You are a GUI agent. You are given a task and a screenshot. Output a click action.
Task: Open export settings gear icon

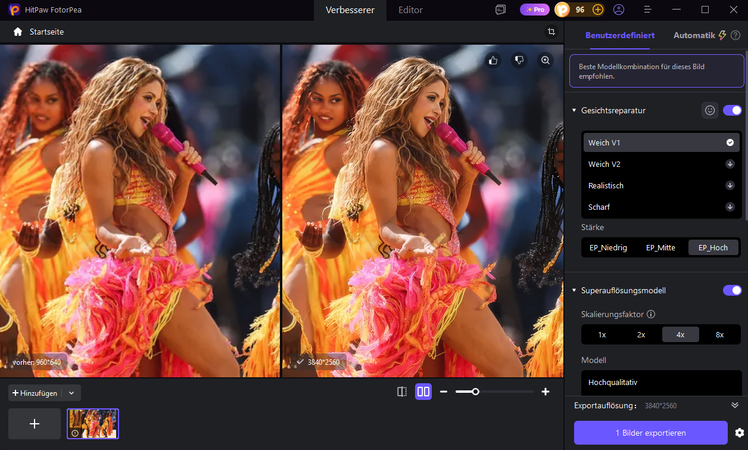tap(739, 433)
